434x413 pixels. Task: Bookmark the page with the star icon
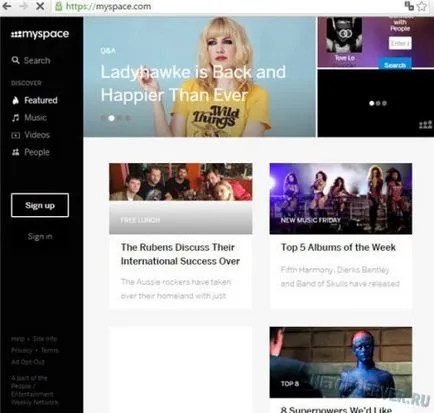pyautogui.click(x=422, y=6)
